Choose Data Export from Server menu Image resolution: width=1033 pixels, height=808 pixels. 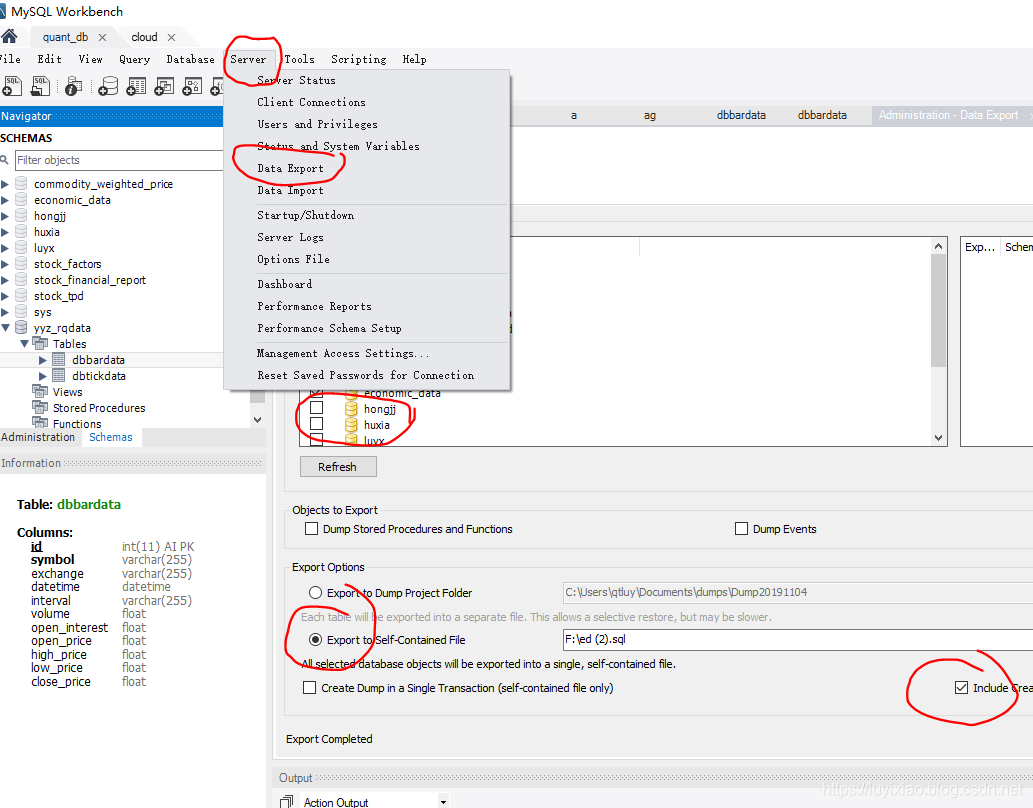point(291,168)
